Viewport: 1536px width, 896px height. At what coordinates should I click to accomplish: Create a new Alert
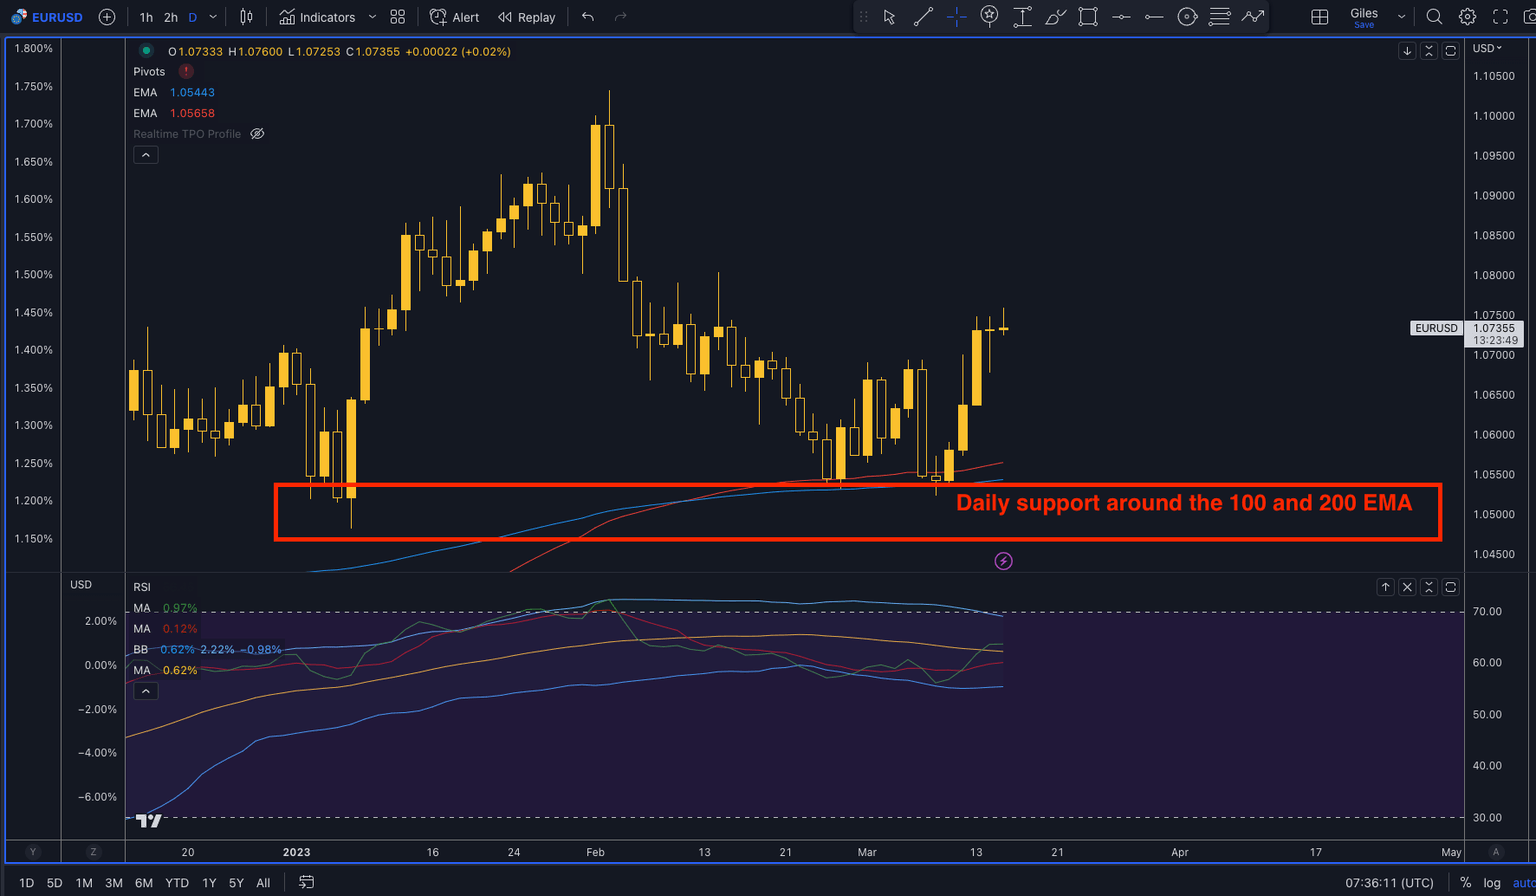tap(454, 17)
